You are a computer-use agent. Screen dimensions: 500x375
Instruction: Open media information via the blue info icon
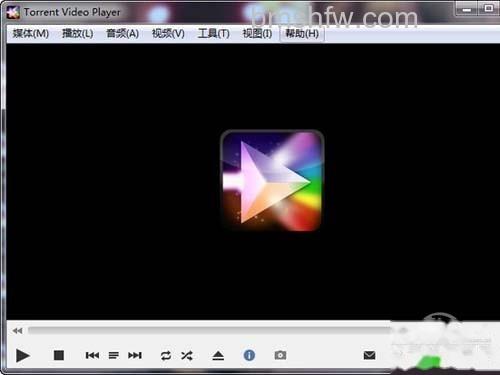click(249, 355)
